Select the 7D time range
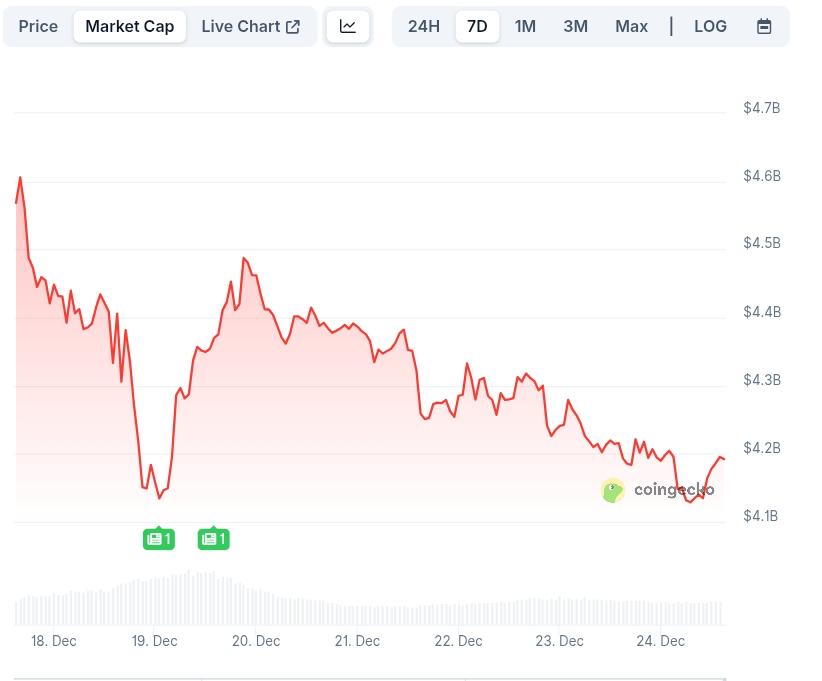The image size is (822, 681). 477,26
